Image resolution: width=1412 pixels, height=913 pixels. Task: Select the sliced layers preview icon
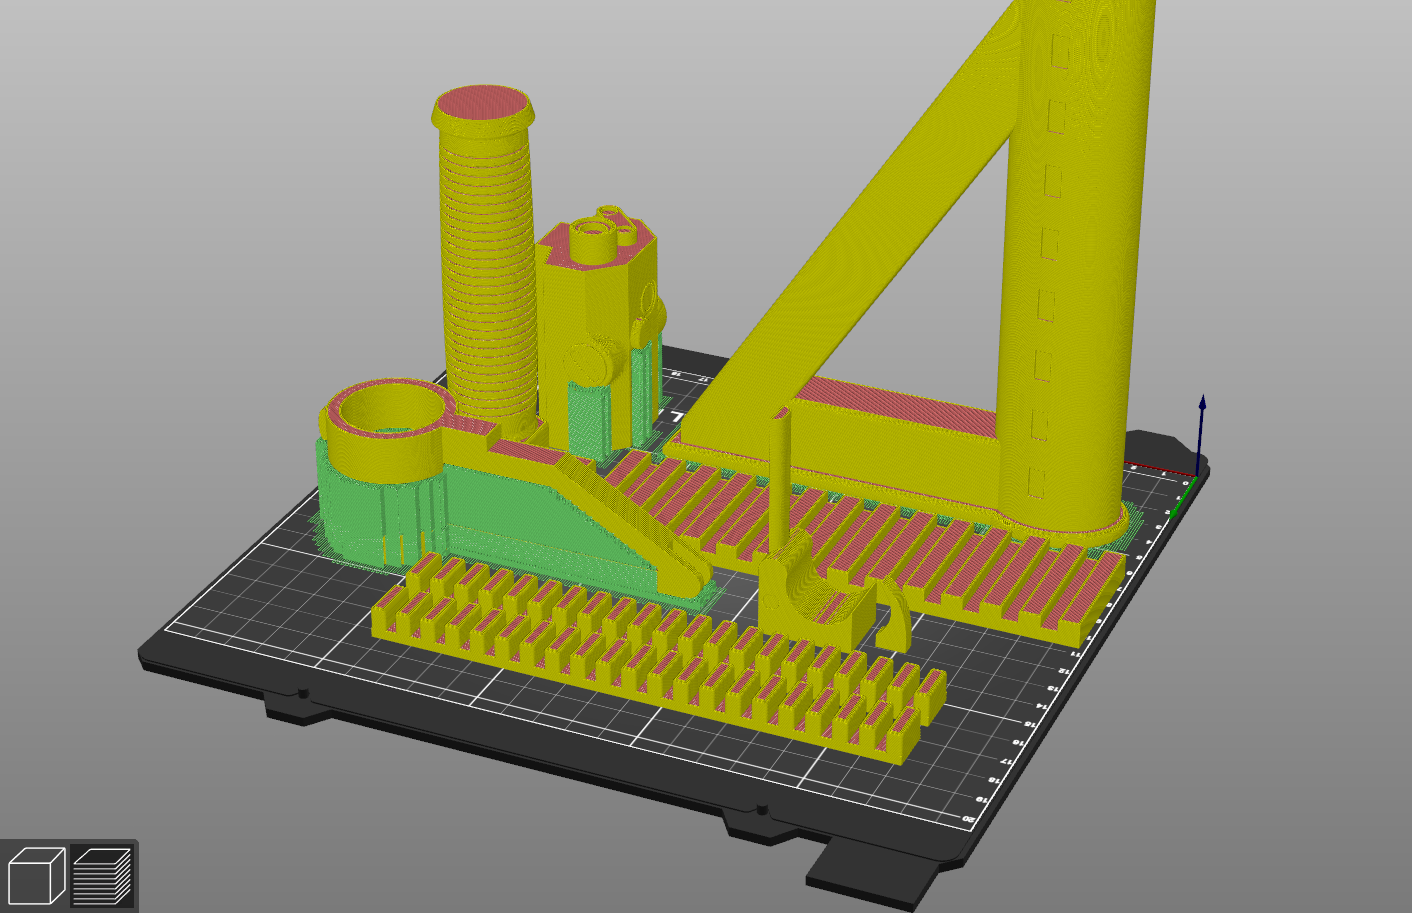pos(103,876)
